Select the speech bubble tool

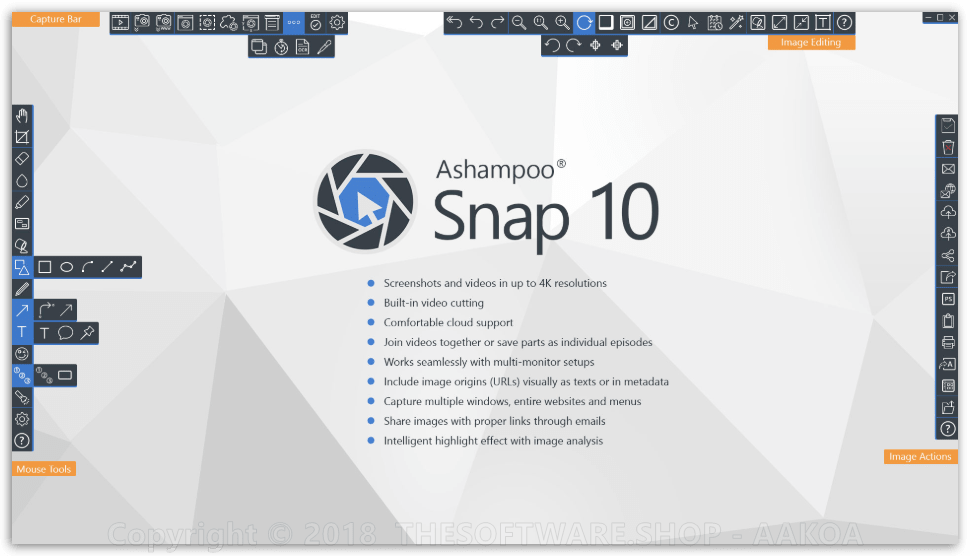pyautogui.click(x=66, y=333)
